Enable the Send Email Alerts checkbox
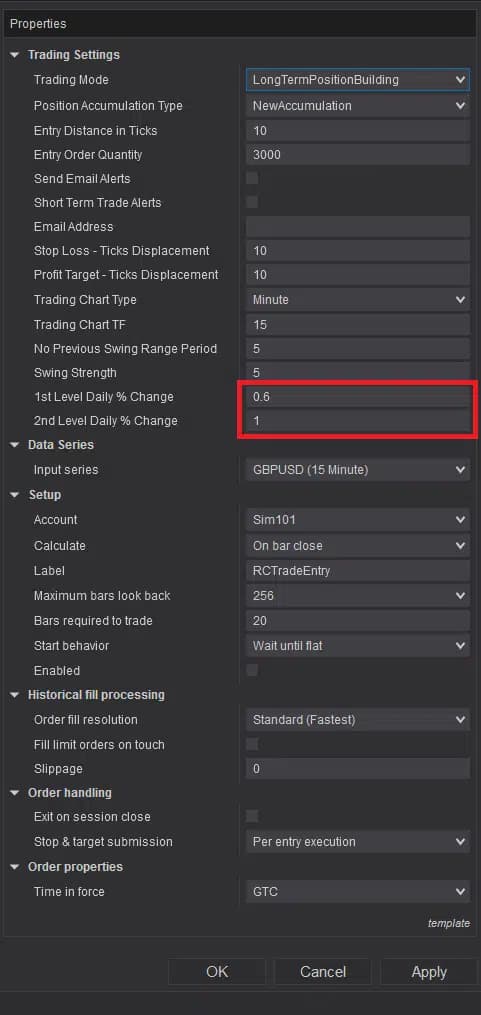The height and width of the screenshot is (1015, 481). pyautogui.click(x=252, y=178)
